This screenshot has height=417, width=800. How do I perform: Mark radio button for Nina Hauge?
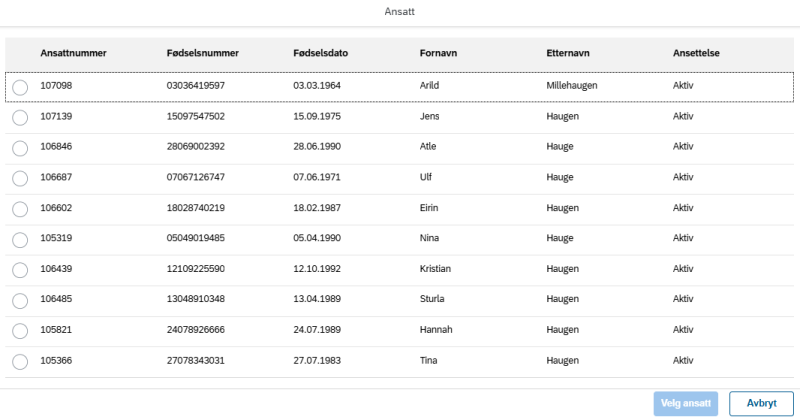(20, 240)
